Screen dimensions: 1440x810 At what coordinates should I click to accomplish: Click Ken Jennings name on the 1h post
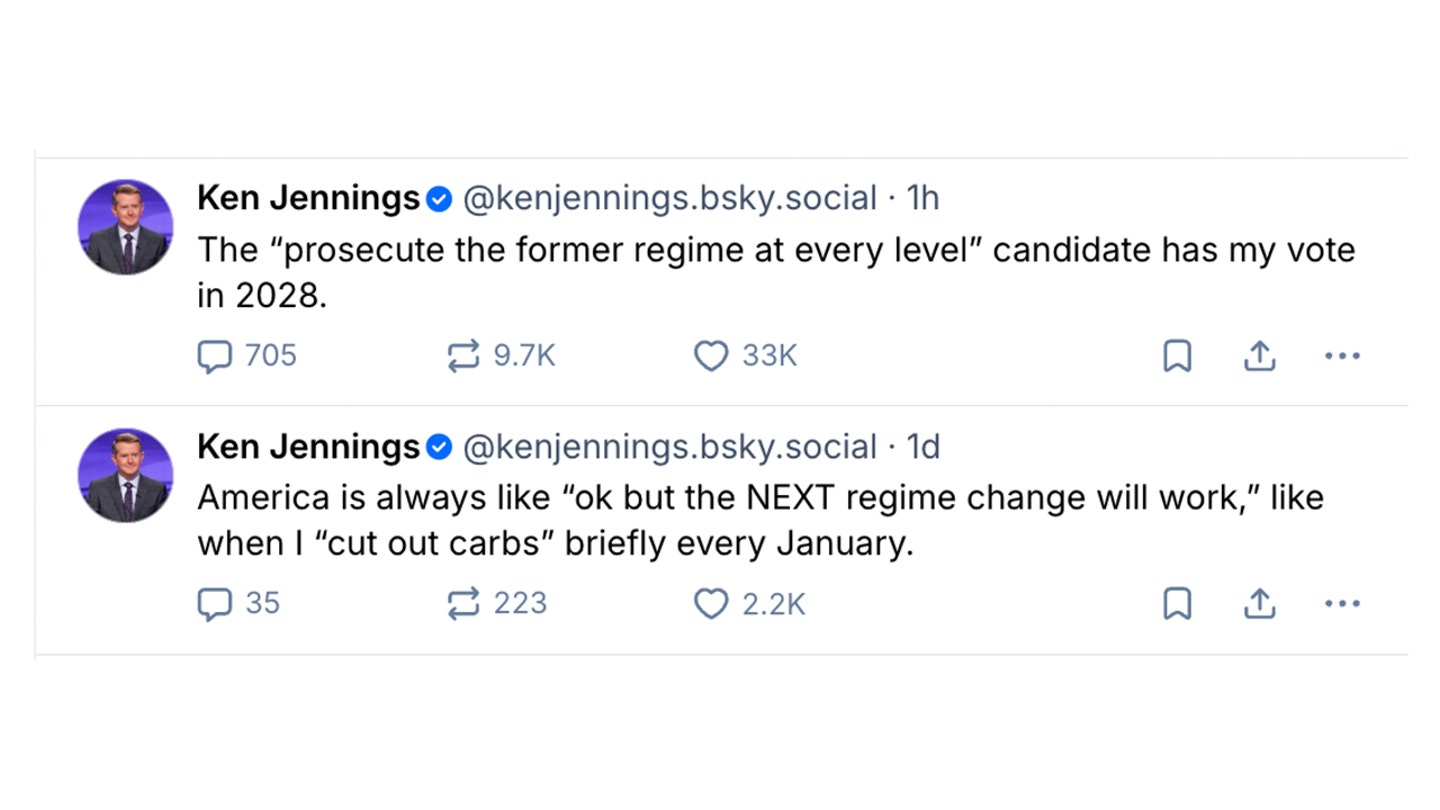pos(308,198)
